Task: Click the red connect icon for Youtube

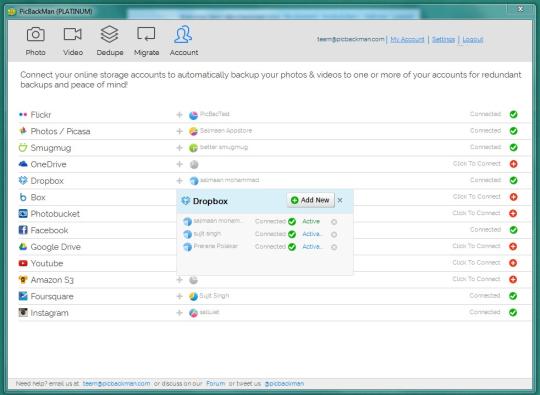Action: pos(513,263)
